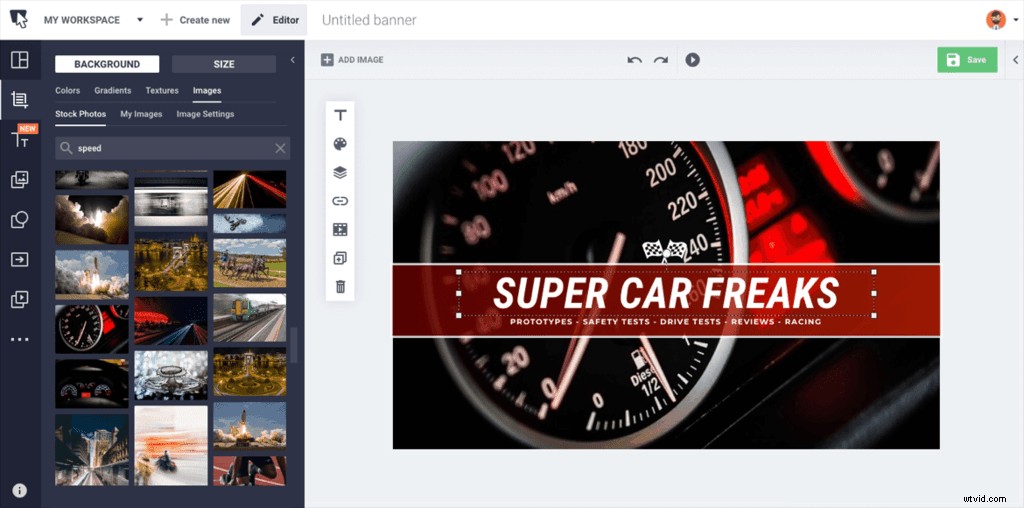Click the link icon in floating toolbar

tap(340, 201)
